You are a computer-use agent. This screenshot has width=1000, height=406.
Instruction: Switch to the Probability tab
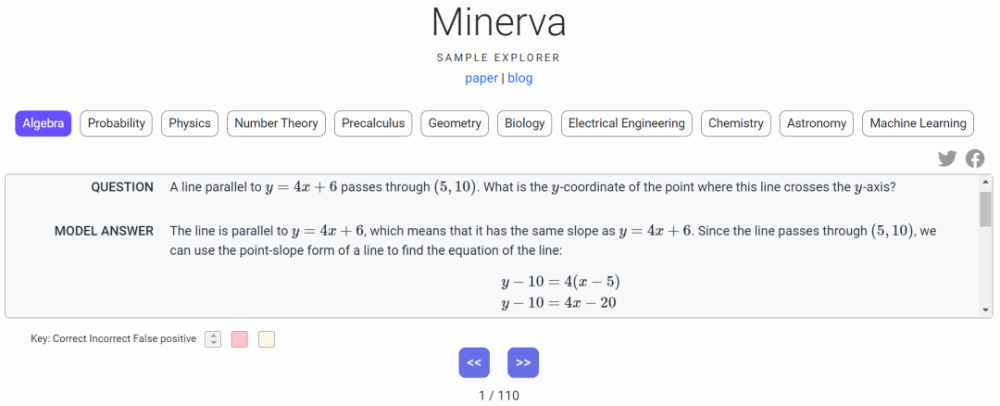[116, 124]
